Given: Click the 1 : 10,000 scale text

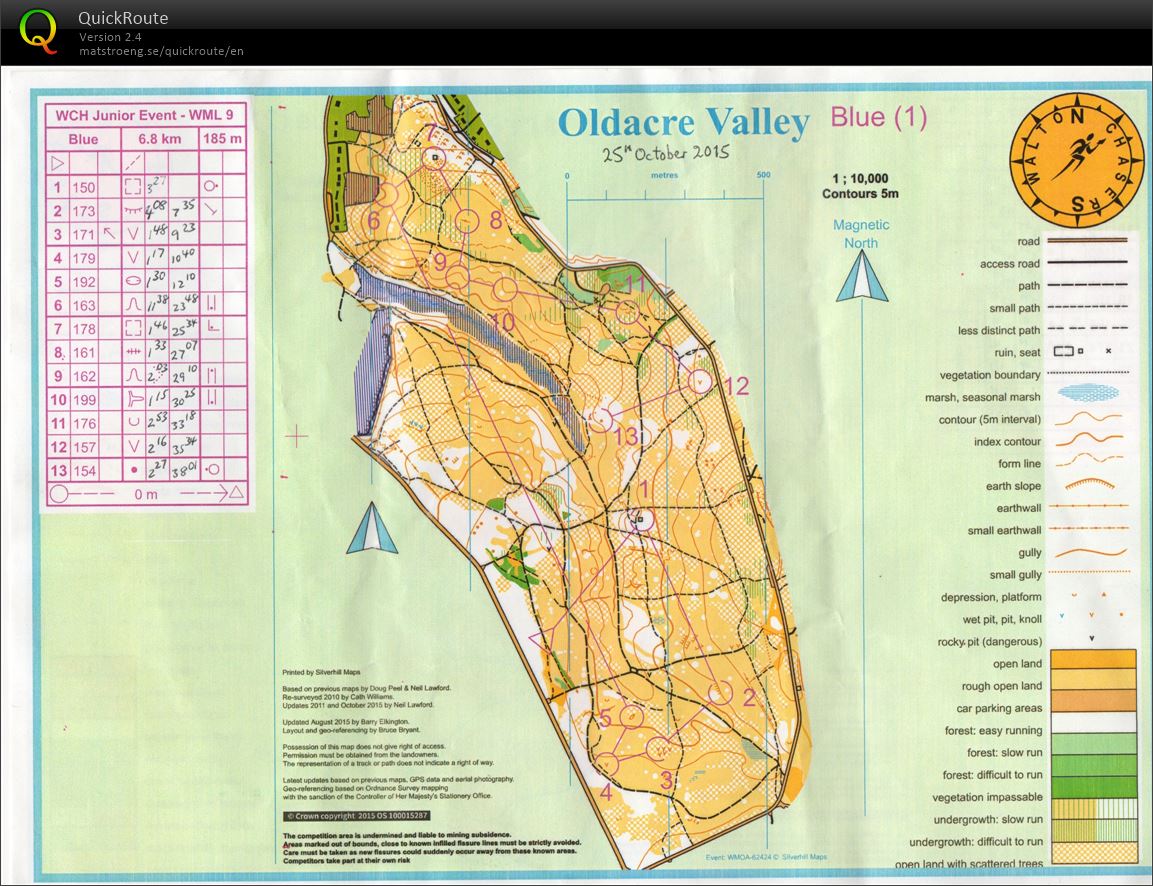Looking at the screenshot, I should pyautogui.click(x=860, y=179).
